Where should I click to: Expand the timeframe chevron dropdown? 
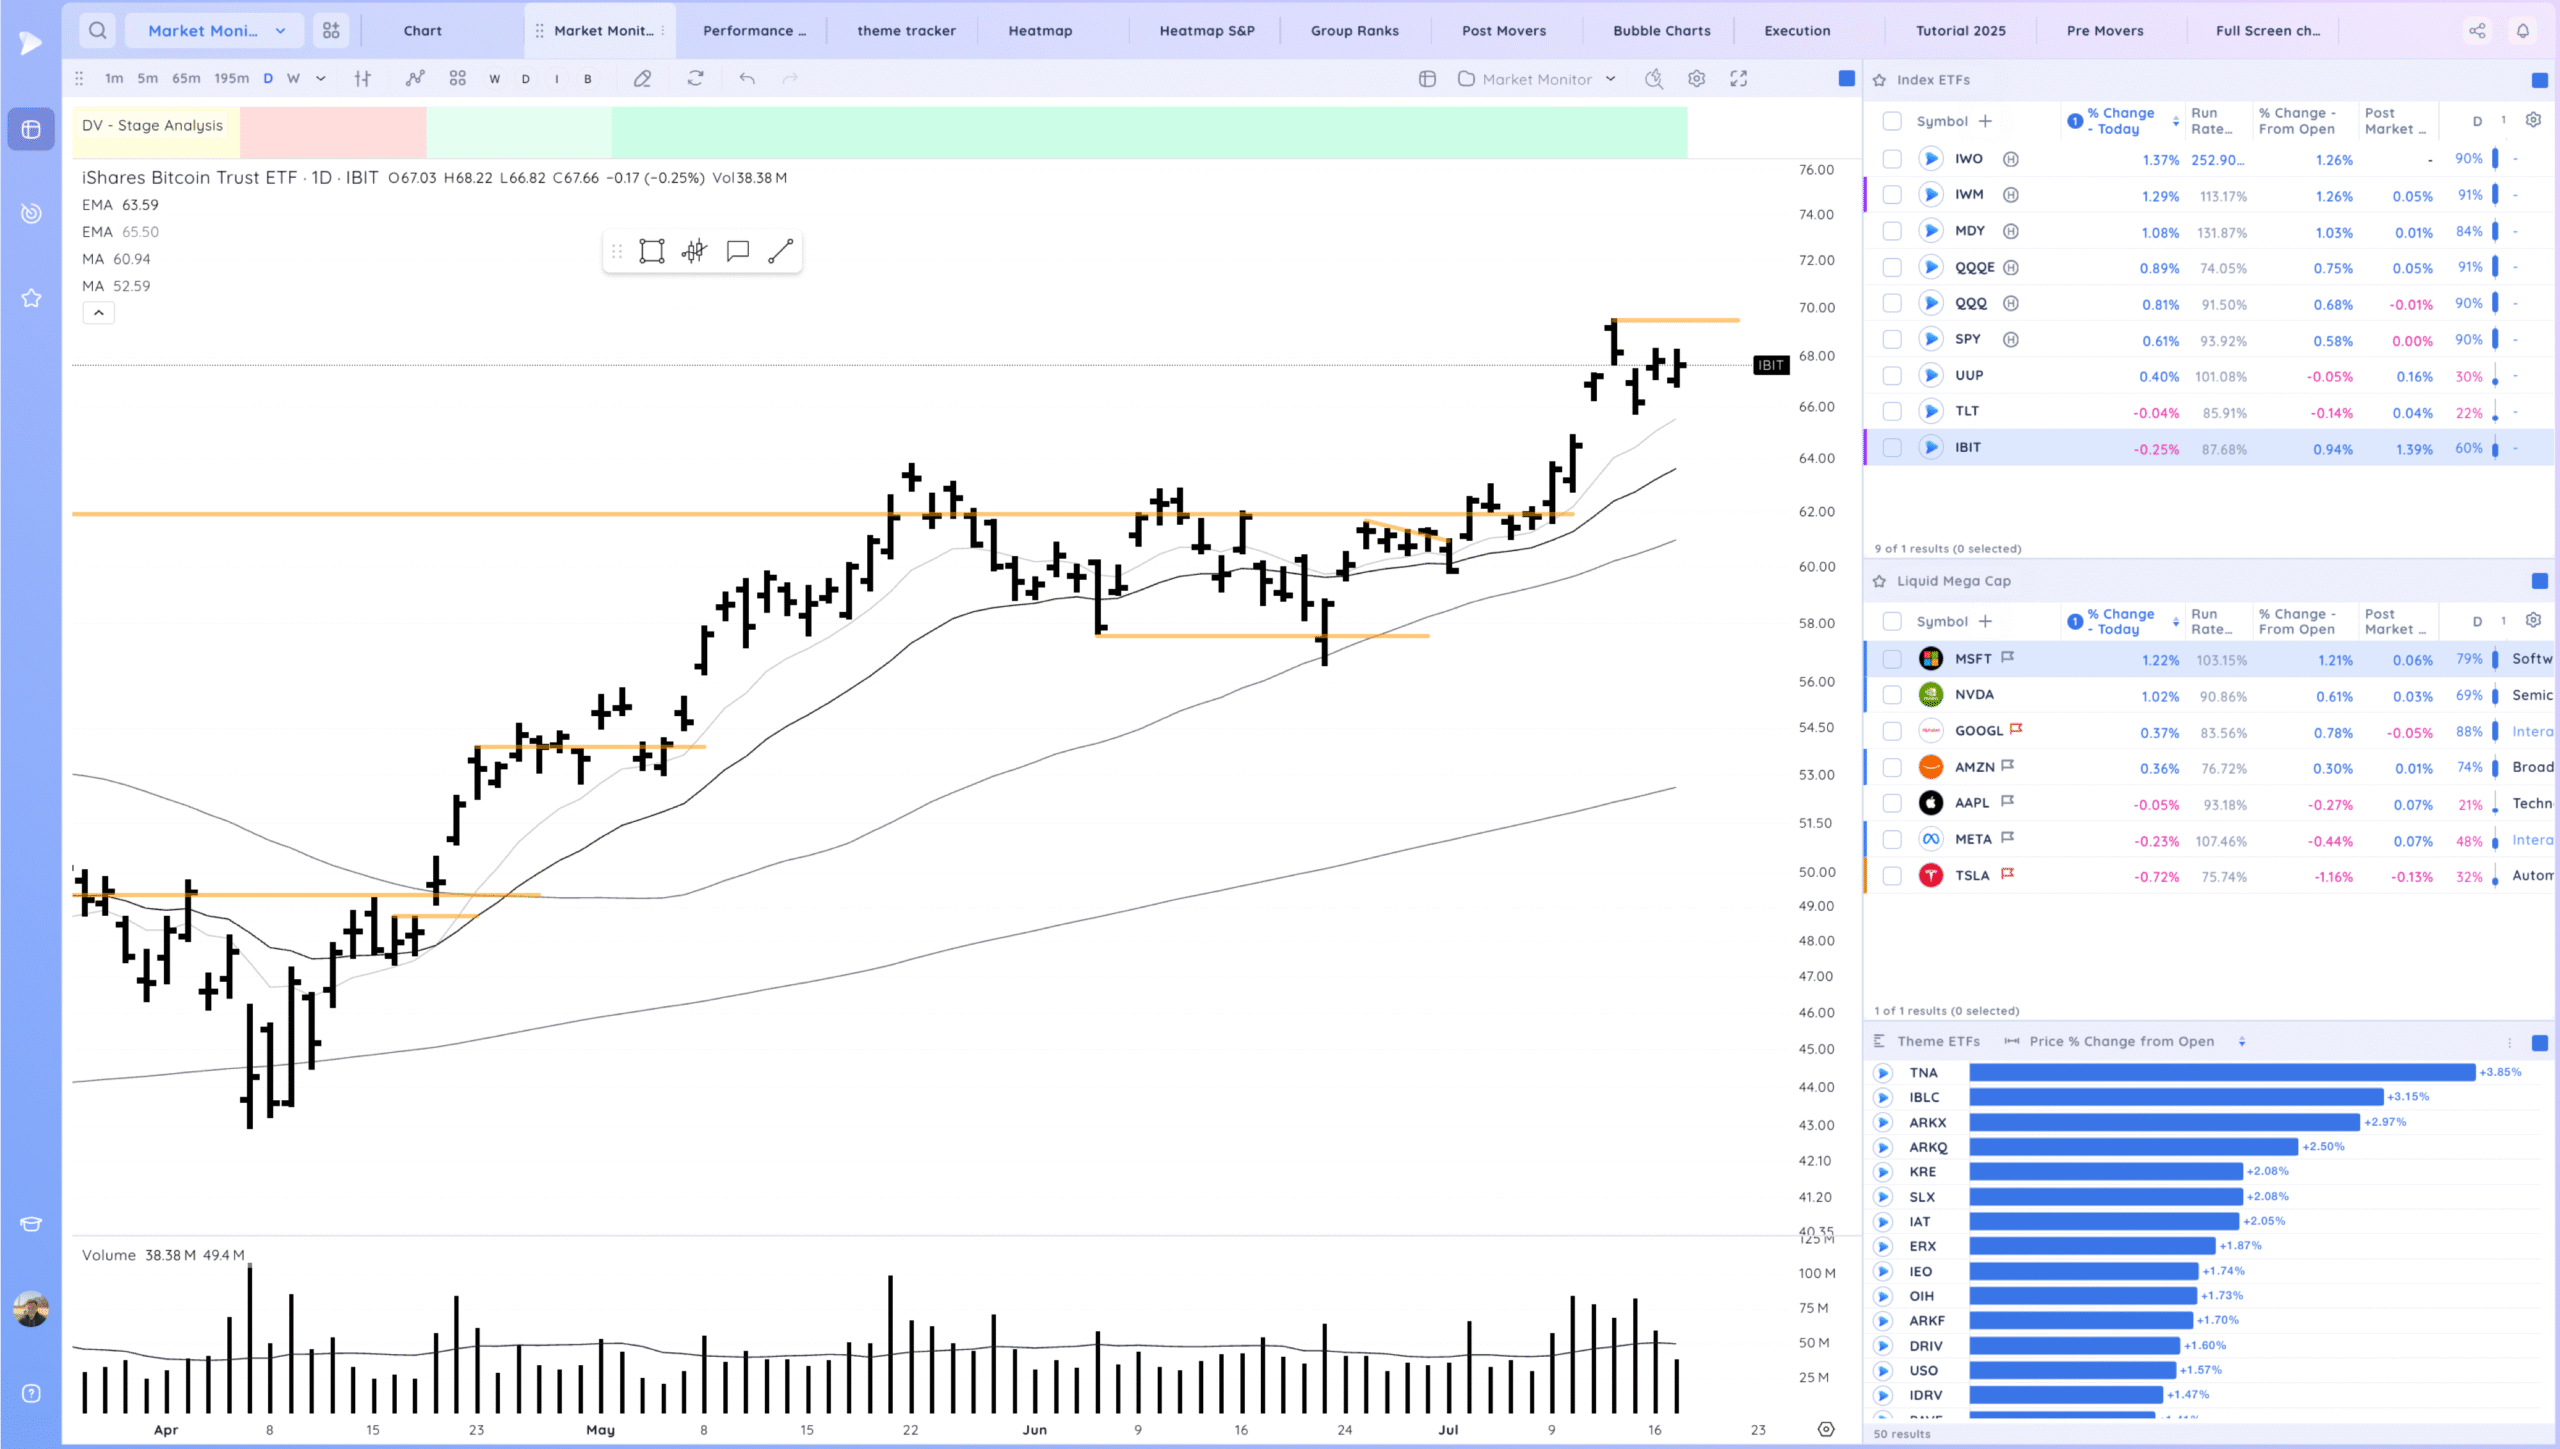coord(321,78)
